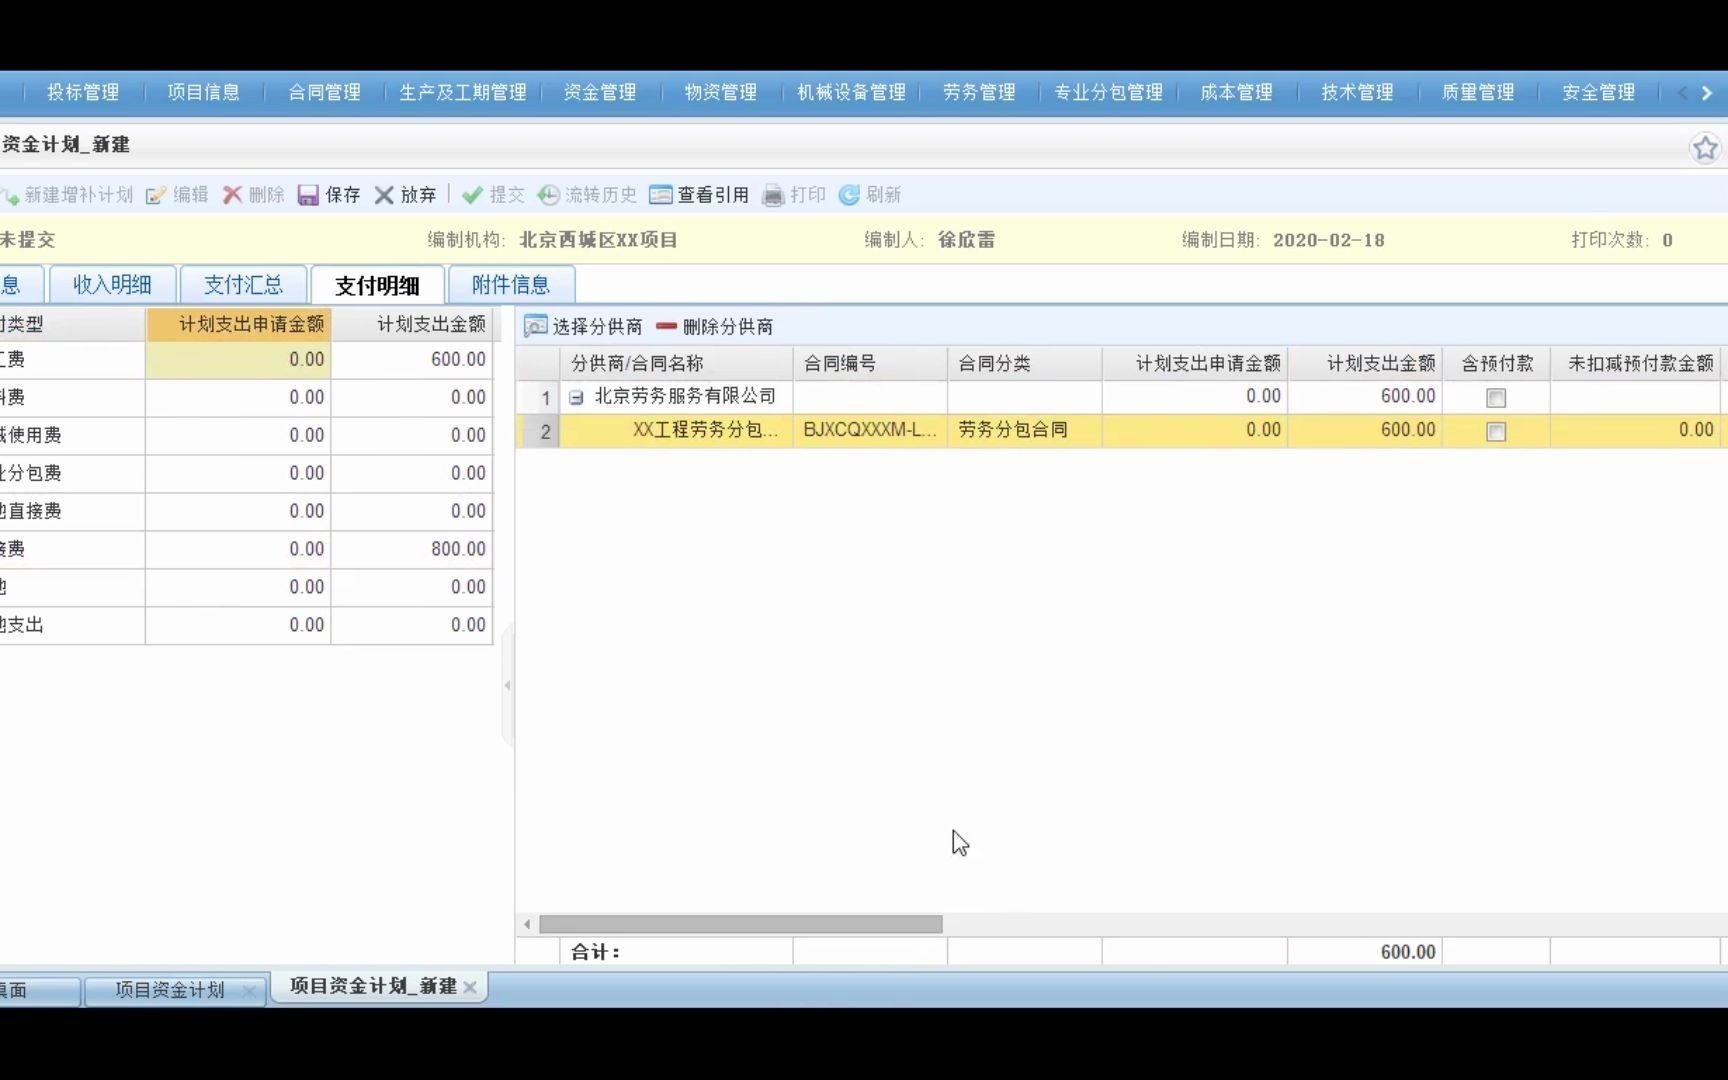The image size is (1728, 1080).
Task: Select the 支付明细 tab
Action: (377, 285)
